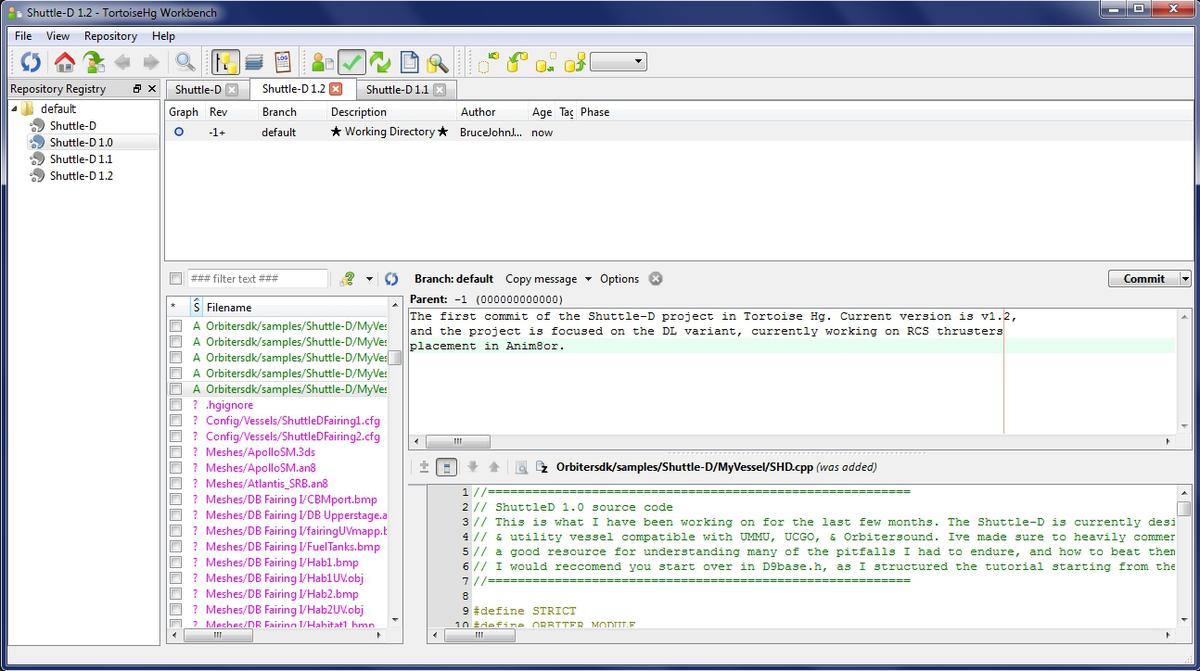Open the File menu
The image size is (1200, 671).
pos(23,36)
